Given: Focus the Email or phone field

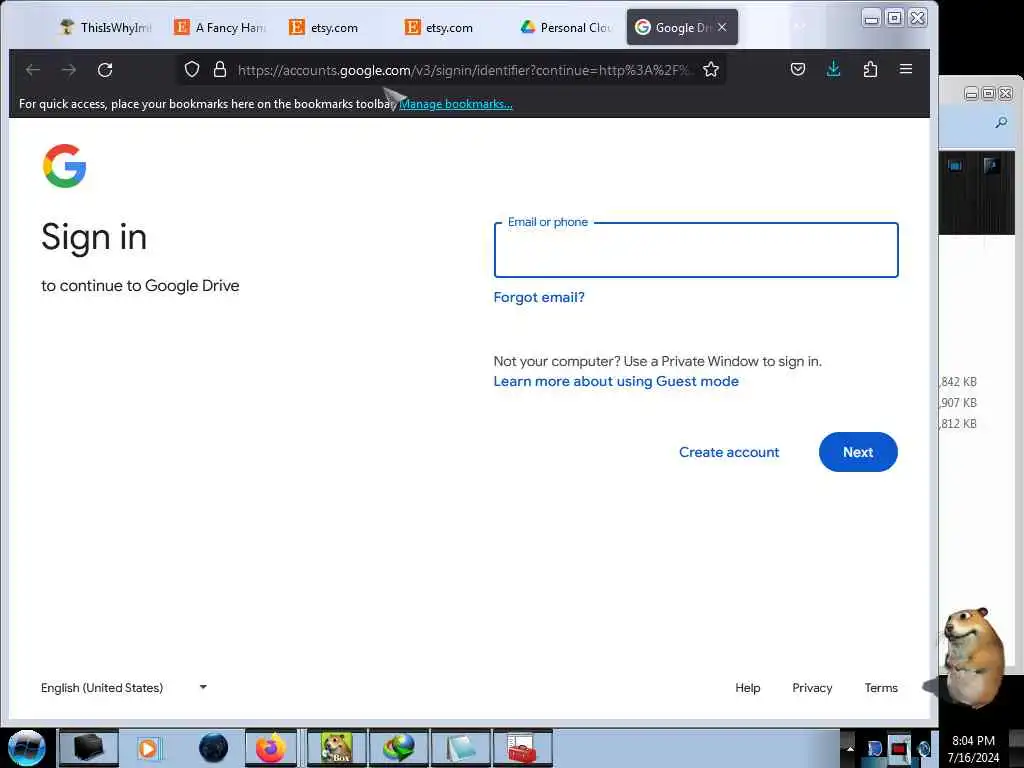Looking at the screenshot, I should point(696,250).
